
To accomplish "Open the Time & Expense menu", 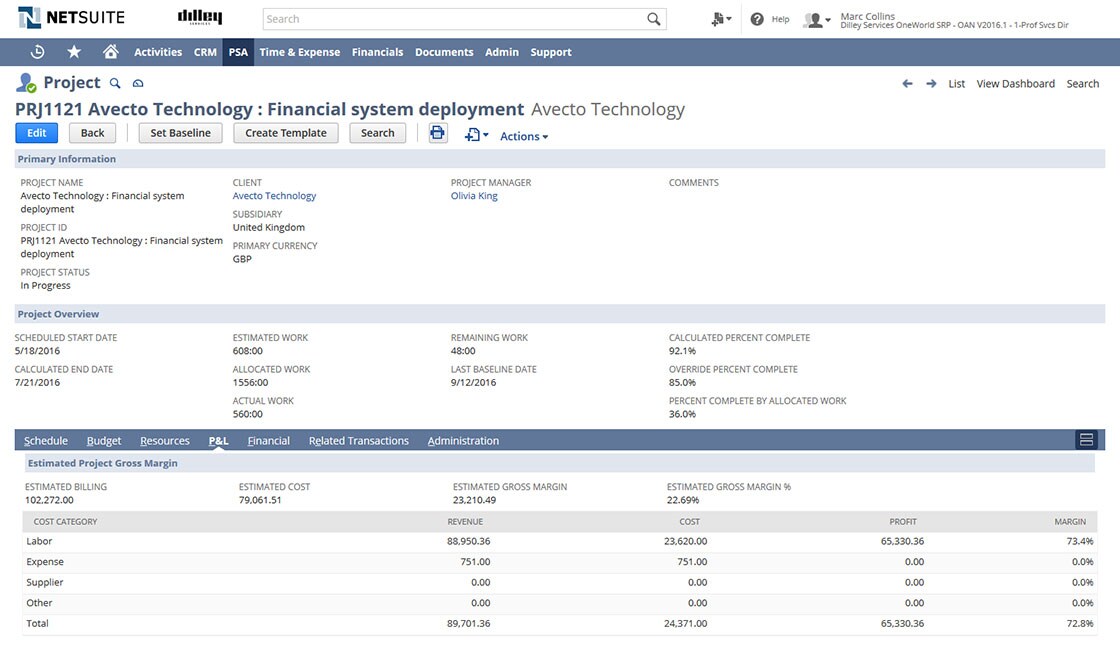I will (299, 52).
